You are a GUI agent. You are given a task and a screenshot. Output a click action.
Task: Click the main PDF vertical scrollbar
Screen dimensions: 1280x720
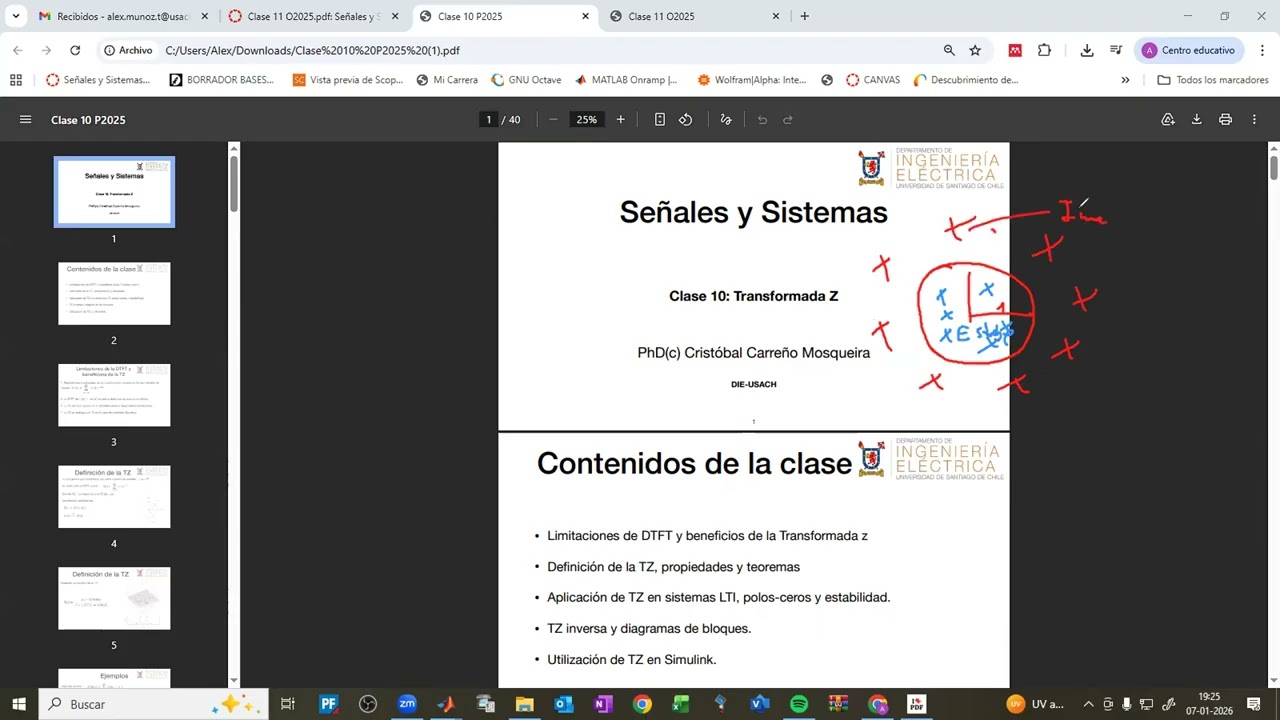coord(1274,167)
